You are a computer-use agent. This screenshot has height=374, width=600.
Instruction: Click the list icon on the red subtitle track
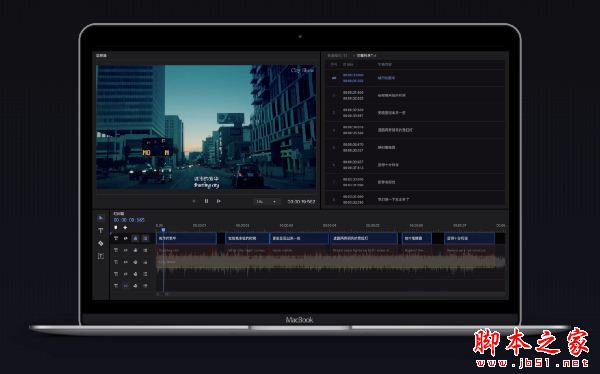pos(145,250)
